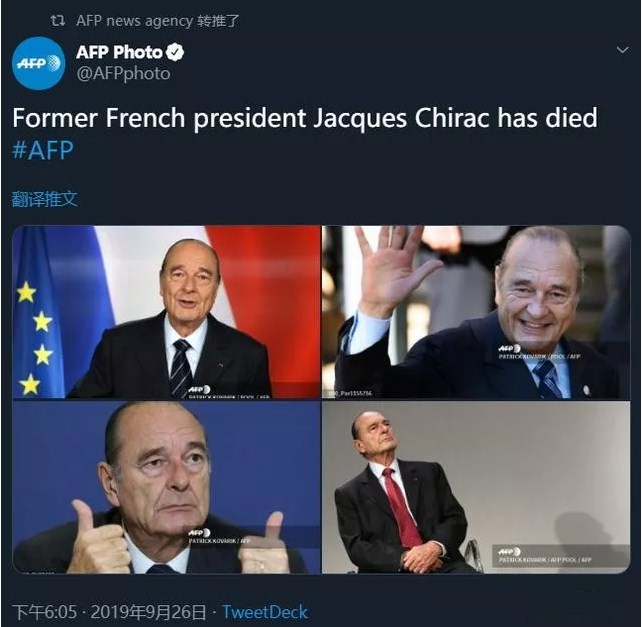
Task: Open the @AFPphoto handle link
Action: 123,74
